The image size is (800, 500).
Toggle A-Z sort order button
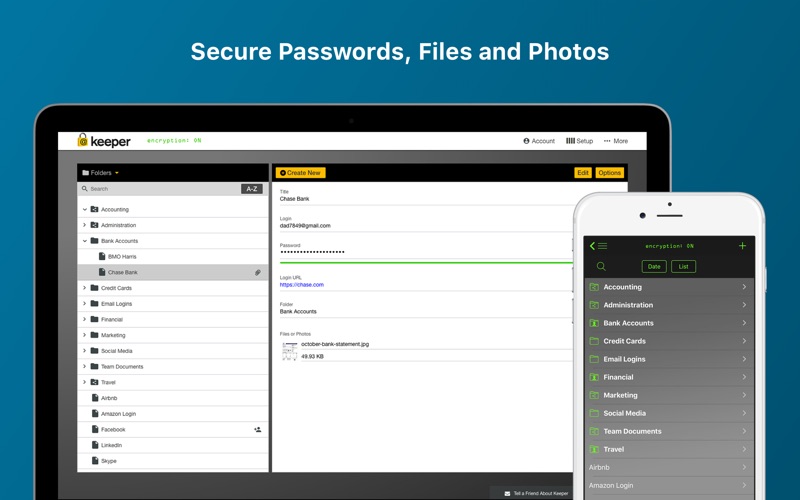252,188
